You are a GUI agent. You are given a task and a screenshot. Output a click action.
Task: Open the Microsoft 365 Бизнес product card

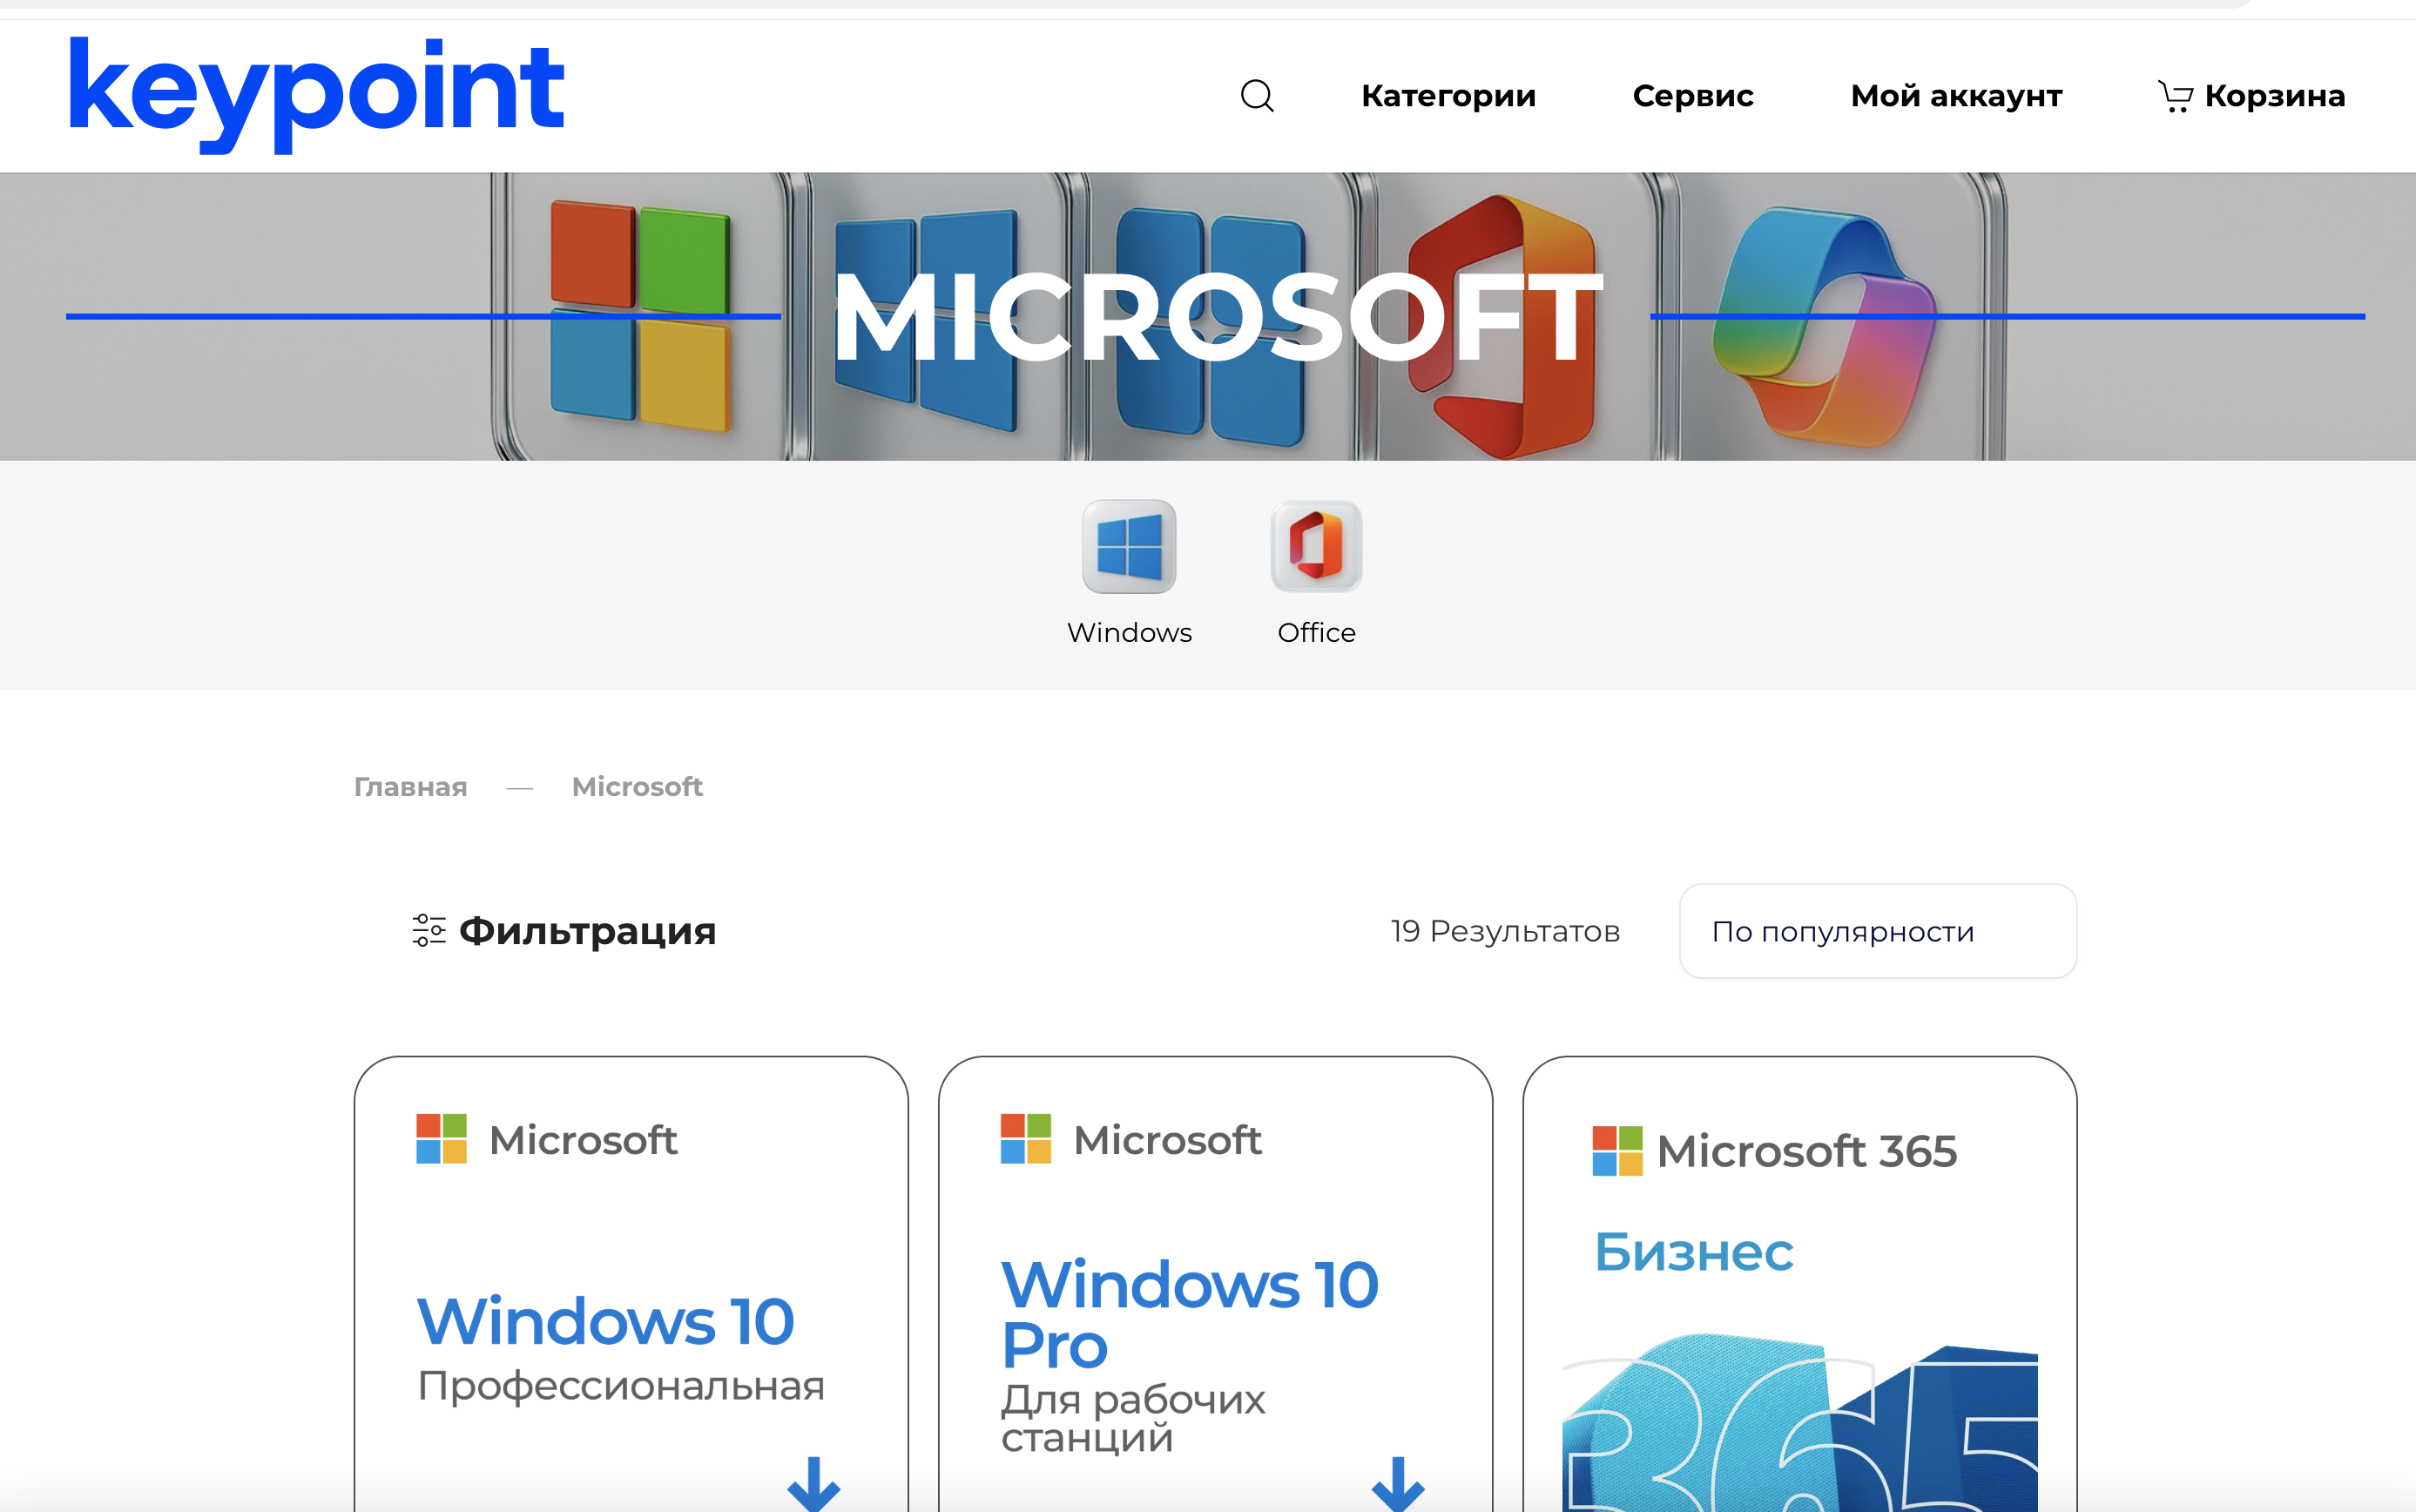point(1799,1300)
